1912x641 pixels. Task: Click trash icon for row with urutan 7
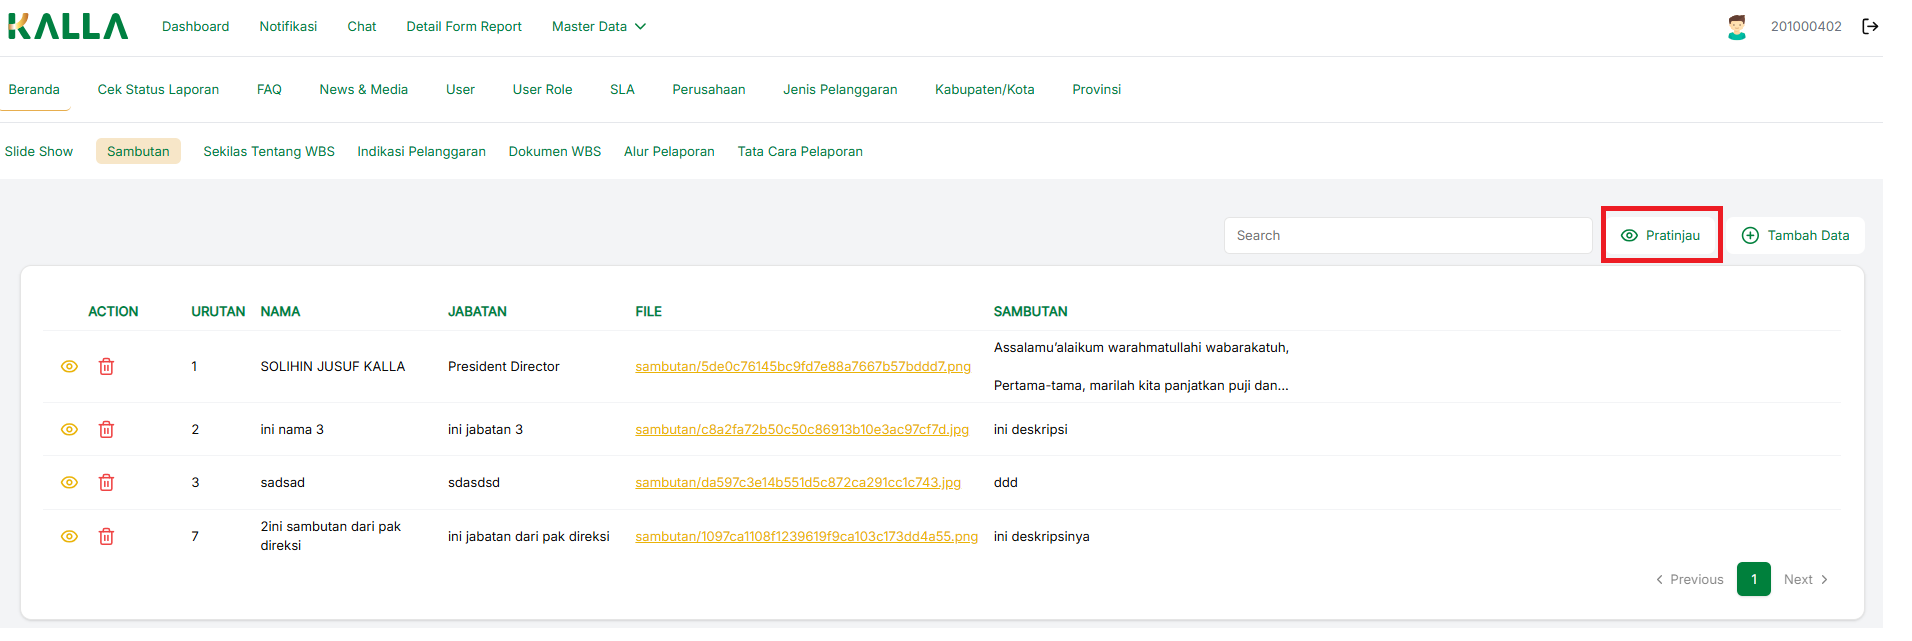point(106,537)
